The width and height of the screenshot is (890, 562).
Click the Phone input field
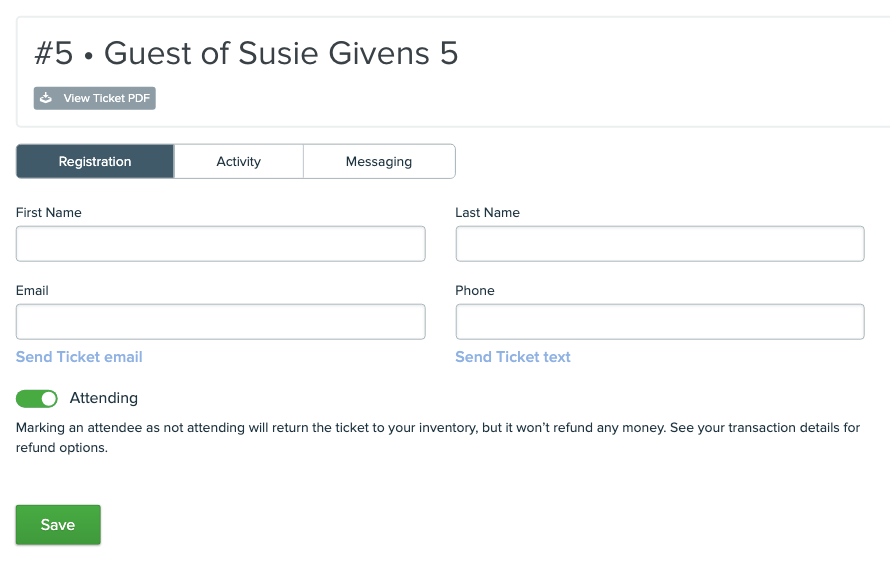pos(660,322)
